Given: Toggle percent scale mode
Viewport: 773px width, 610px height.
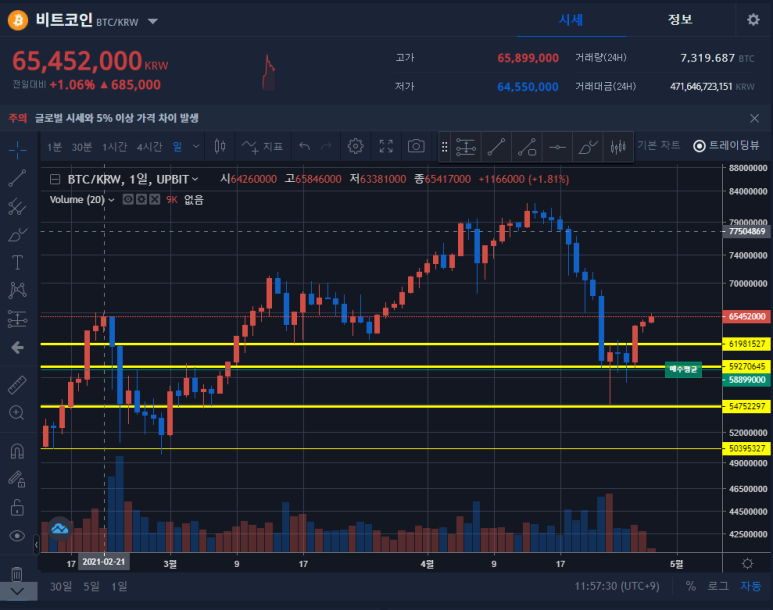Looking at the screenshot, I should pos(691,586).
